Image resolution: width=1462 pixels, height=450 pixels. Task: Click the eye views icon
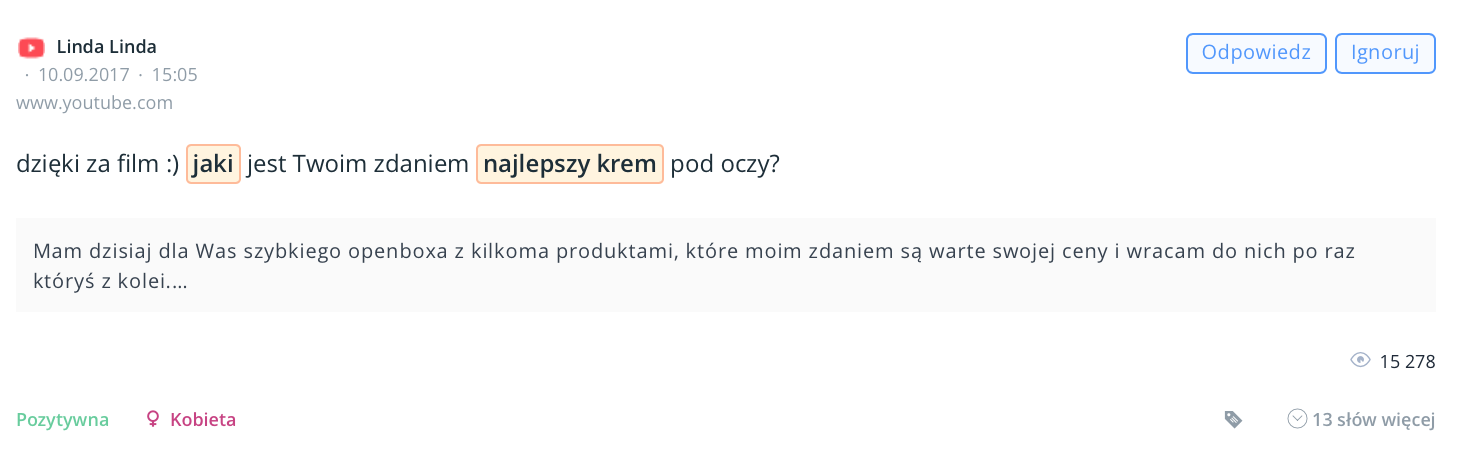1360,361
